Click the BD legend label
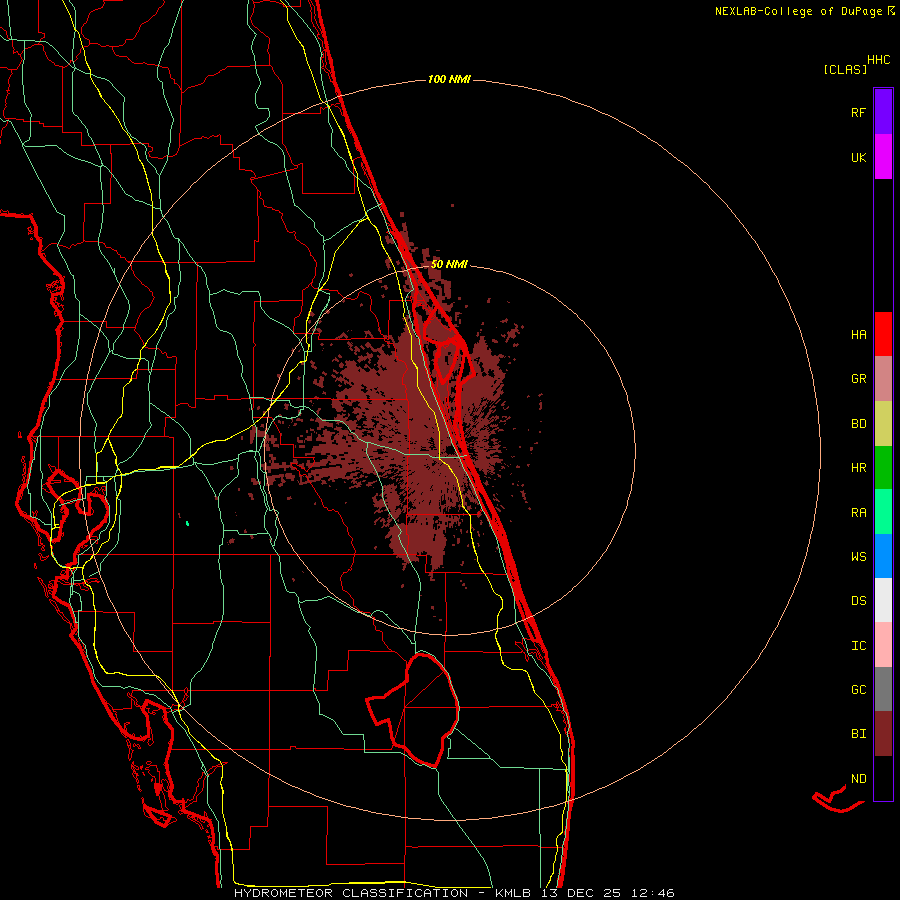900x900 pixels. [858, 424]
